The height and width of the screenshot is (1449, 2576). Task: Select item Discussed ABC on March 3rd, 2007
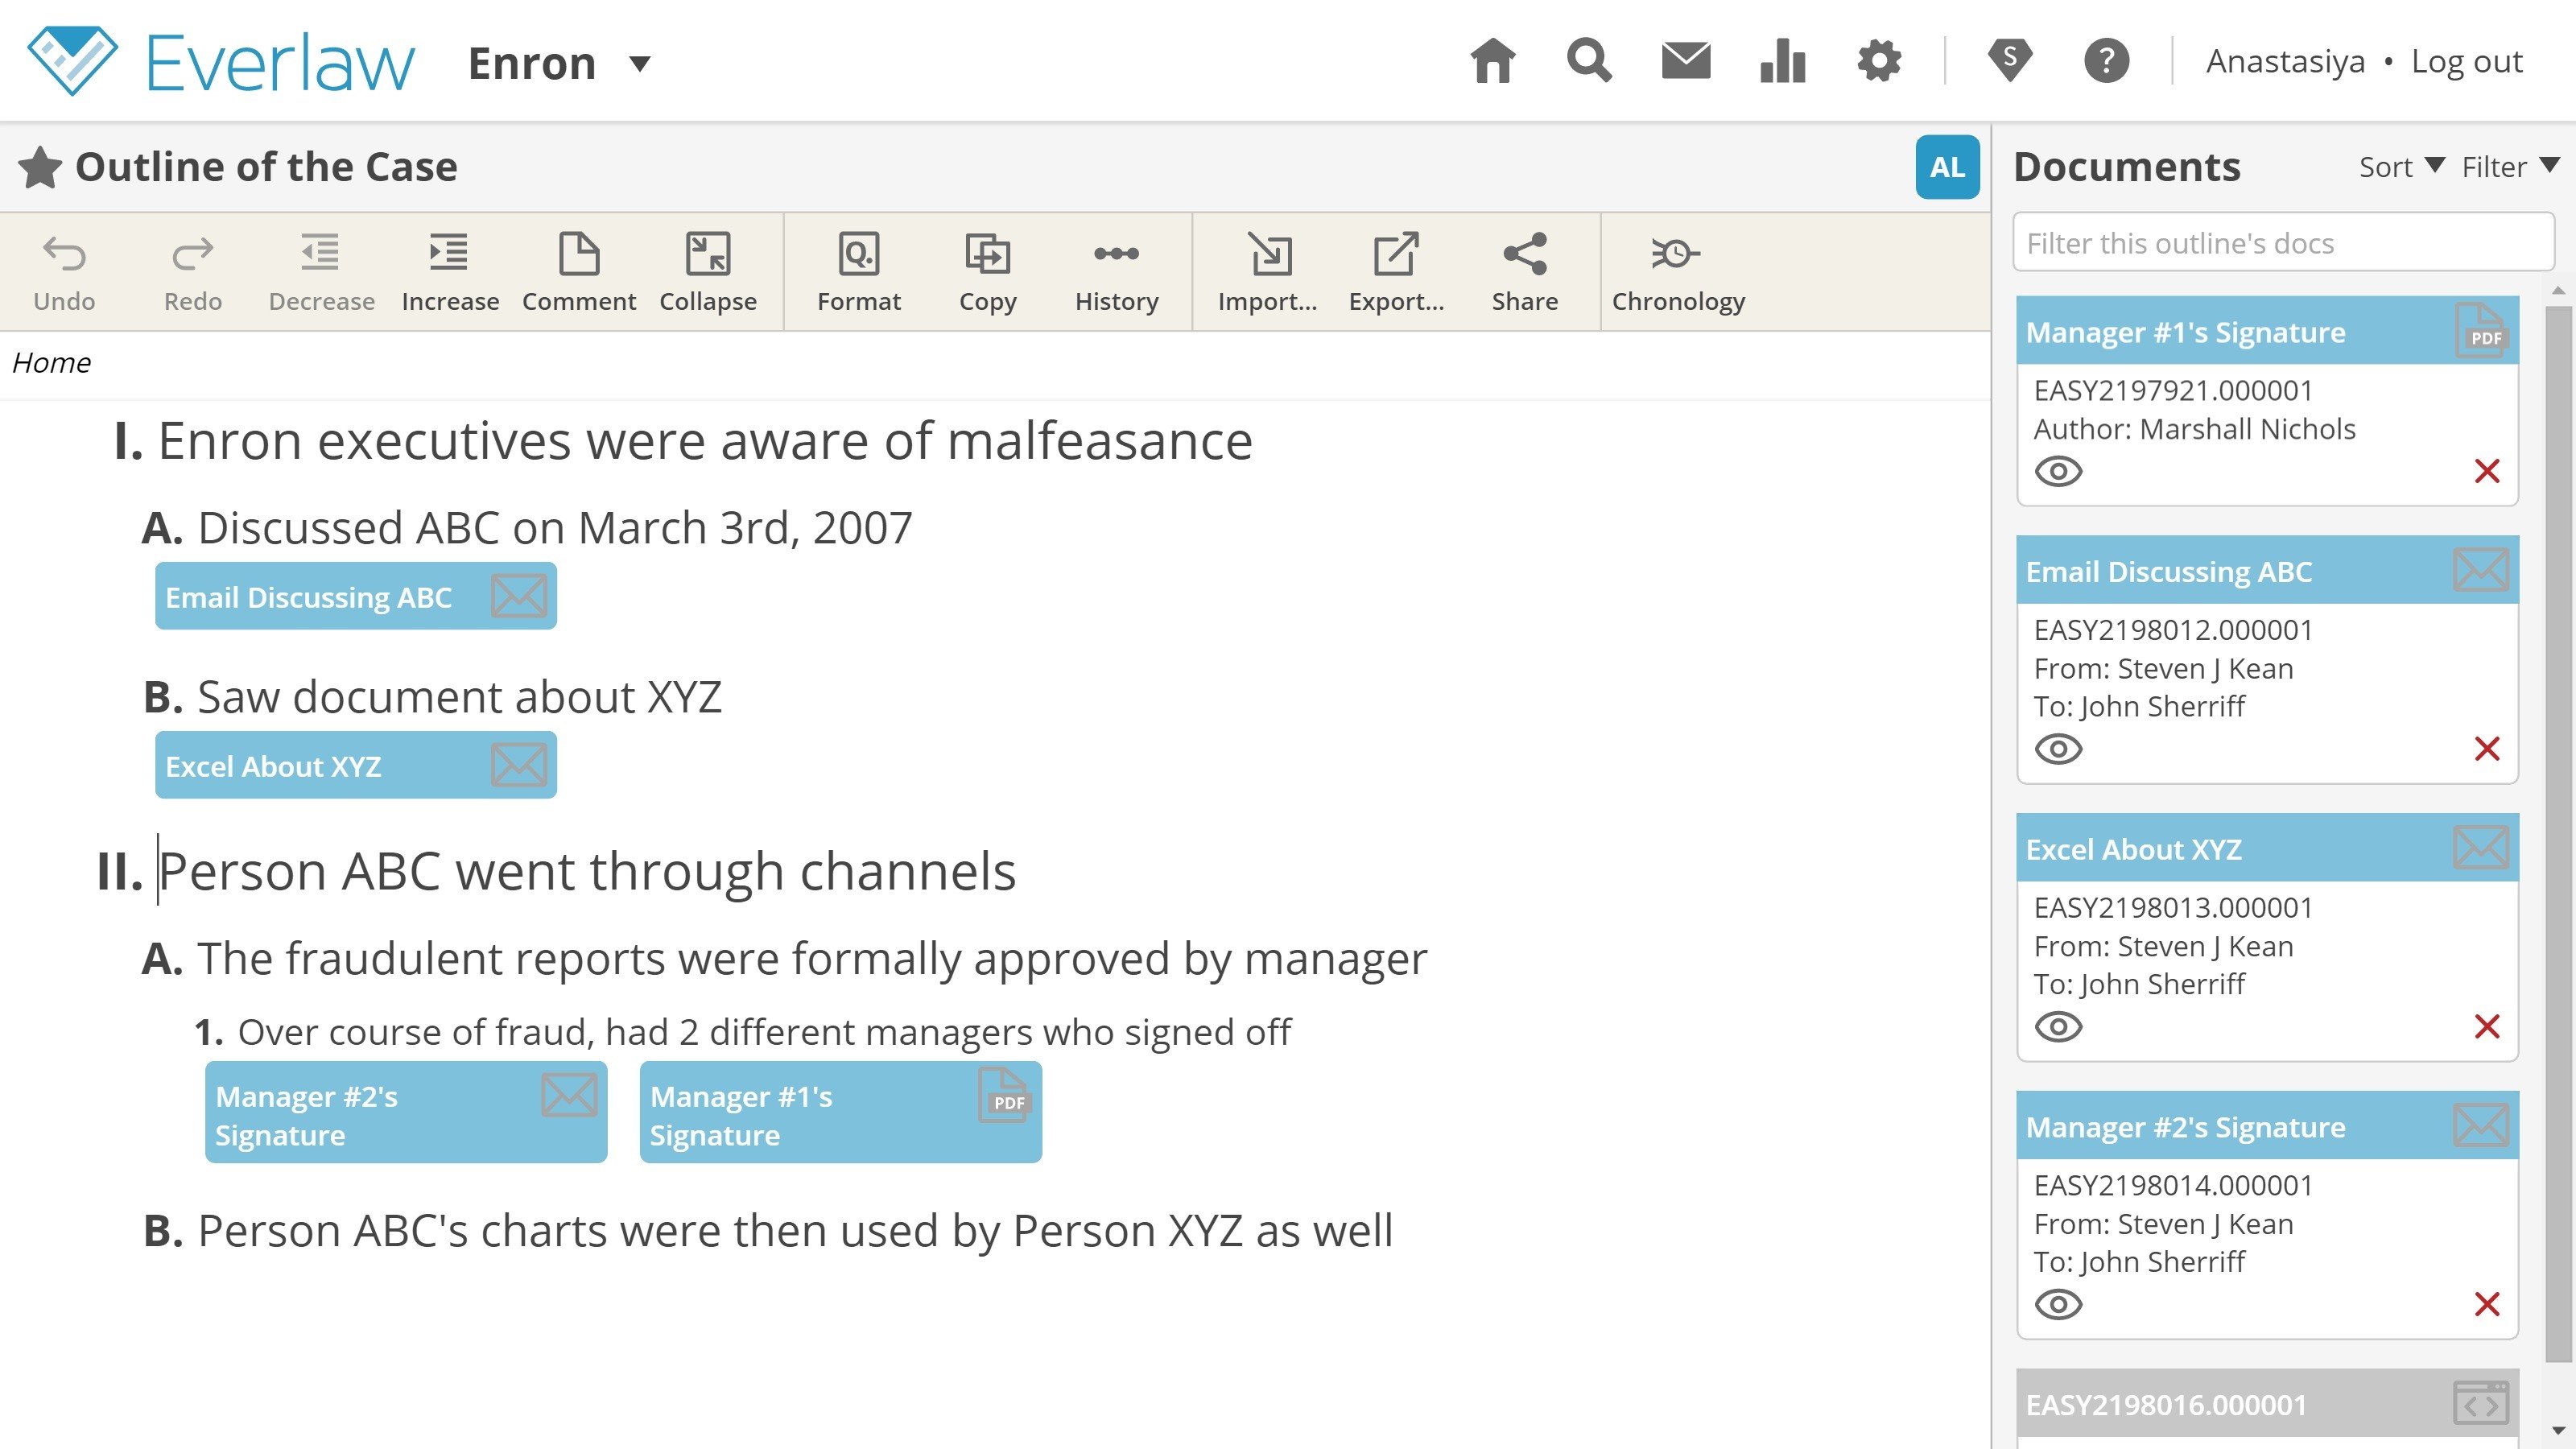555,527
